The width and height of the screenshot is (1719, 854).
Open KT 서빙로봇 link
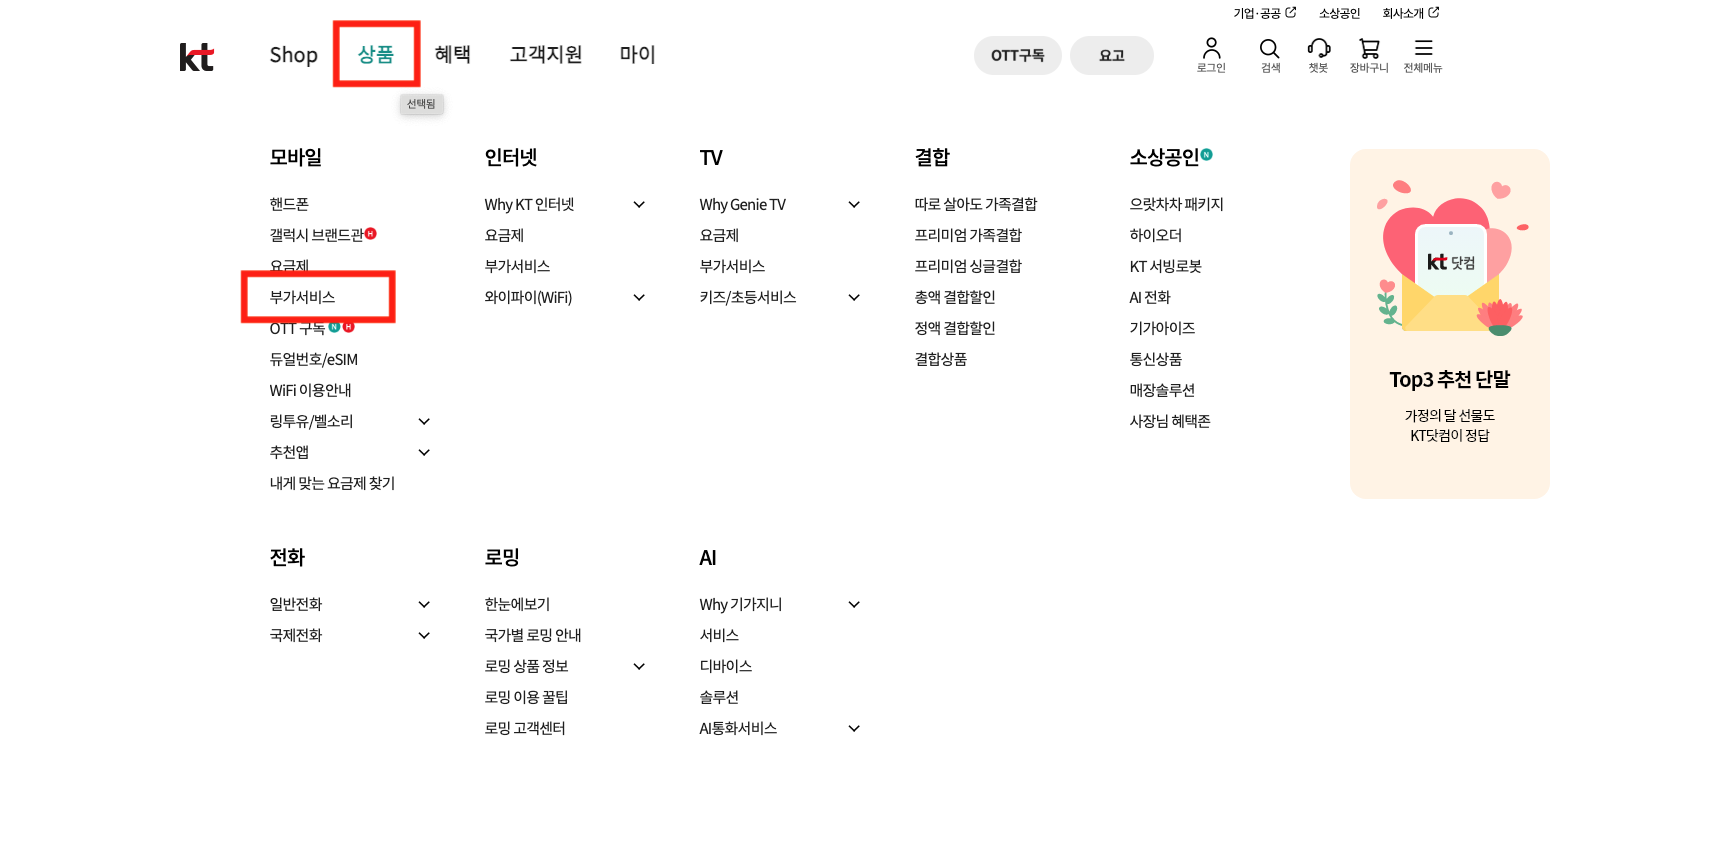[x=1166, y=266]
